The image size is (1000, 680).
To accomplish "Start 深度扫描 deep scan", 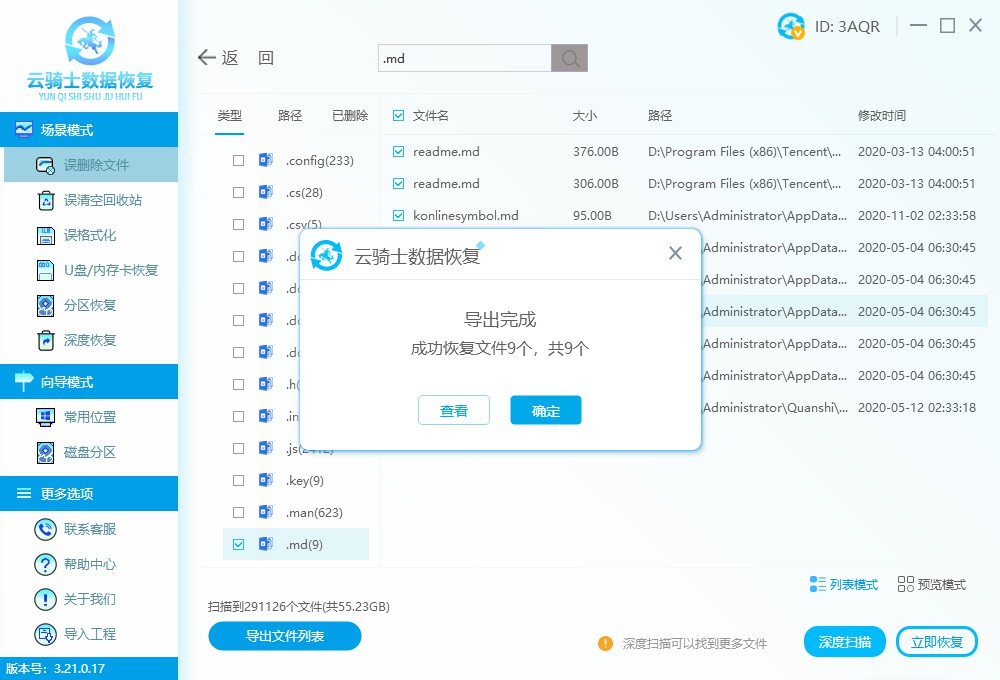I will click(x=844, y=642).
